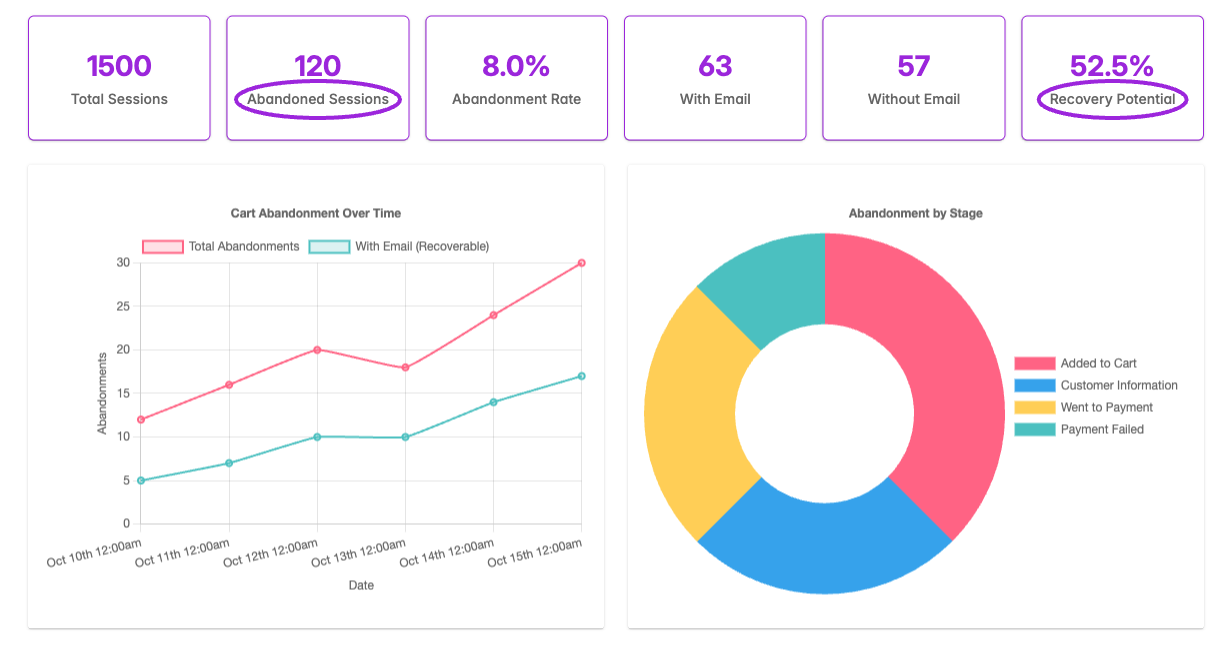
Task: Click Total Abandonments point at Oct 13th
Action: (405, 367)
